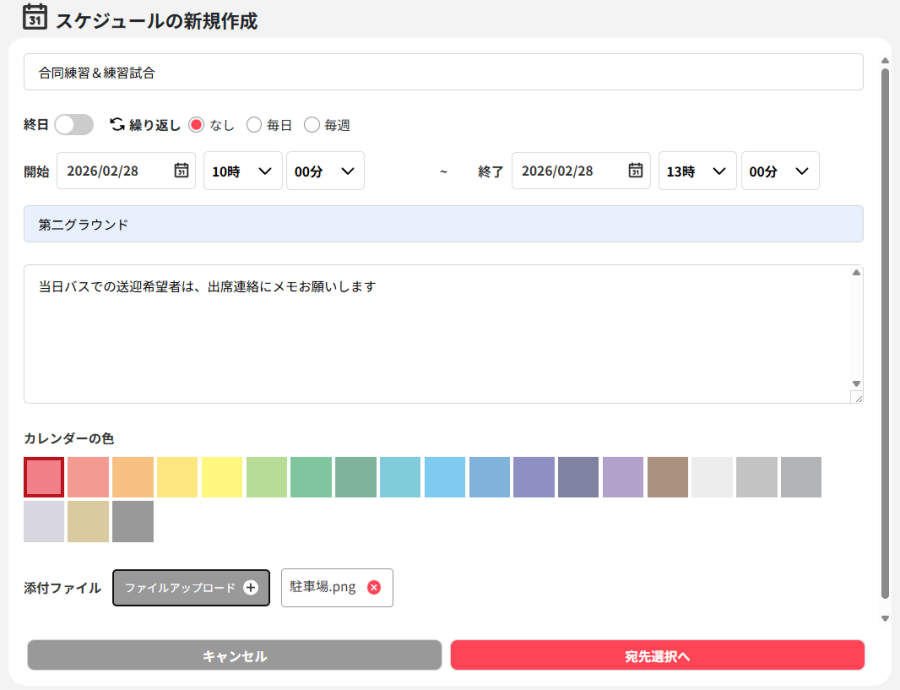This screenshot has width=900, height=690.
Task: Toggle the 終日 all-day switch
Action: coord(74,125)
